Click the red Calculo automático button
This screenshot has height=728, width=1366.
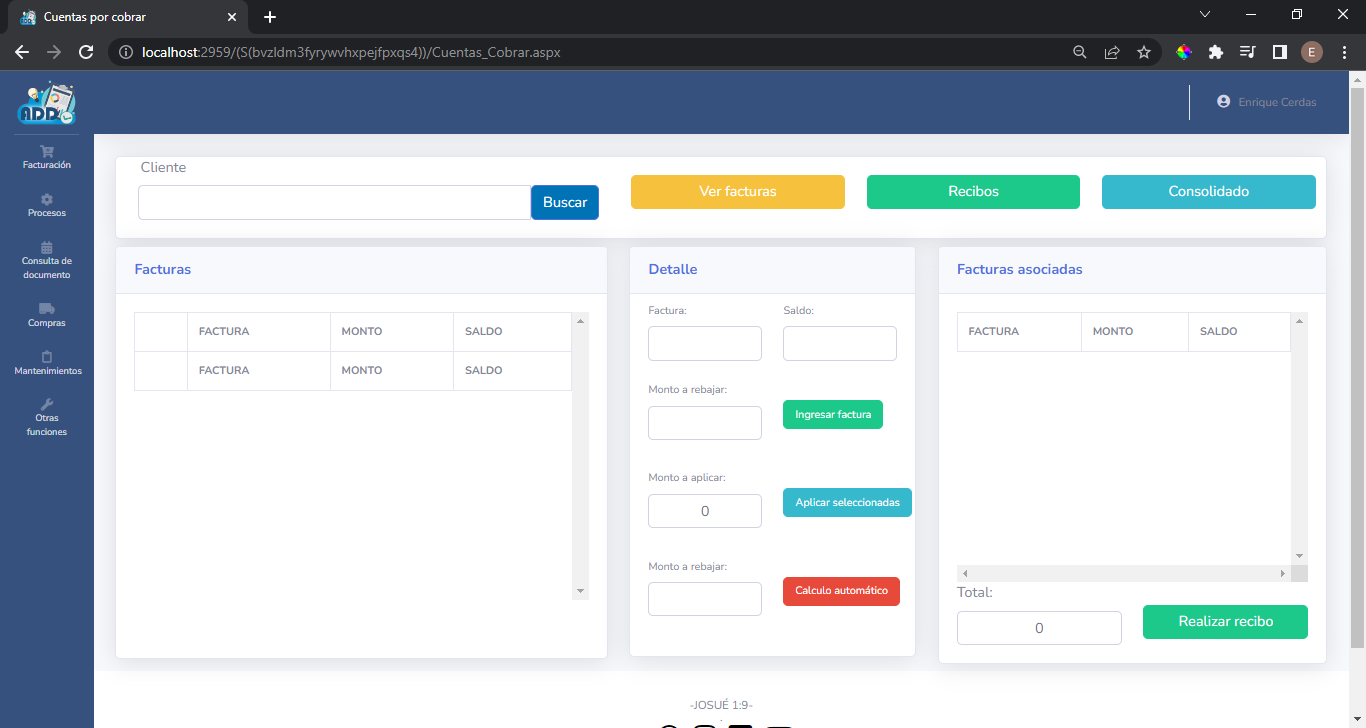[841, 591]
